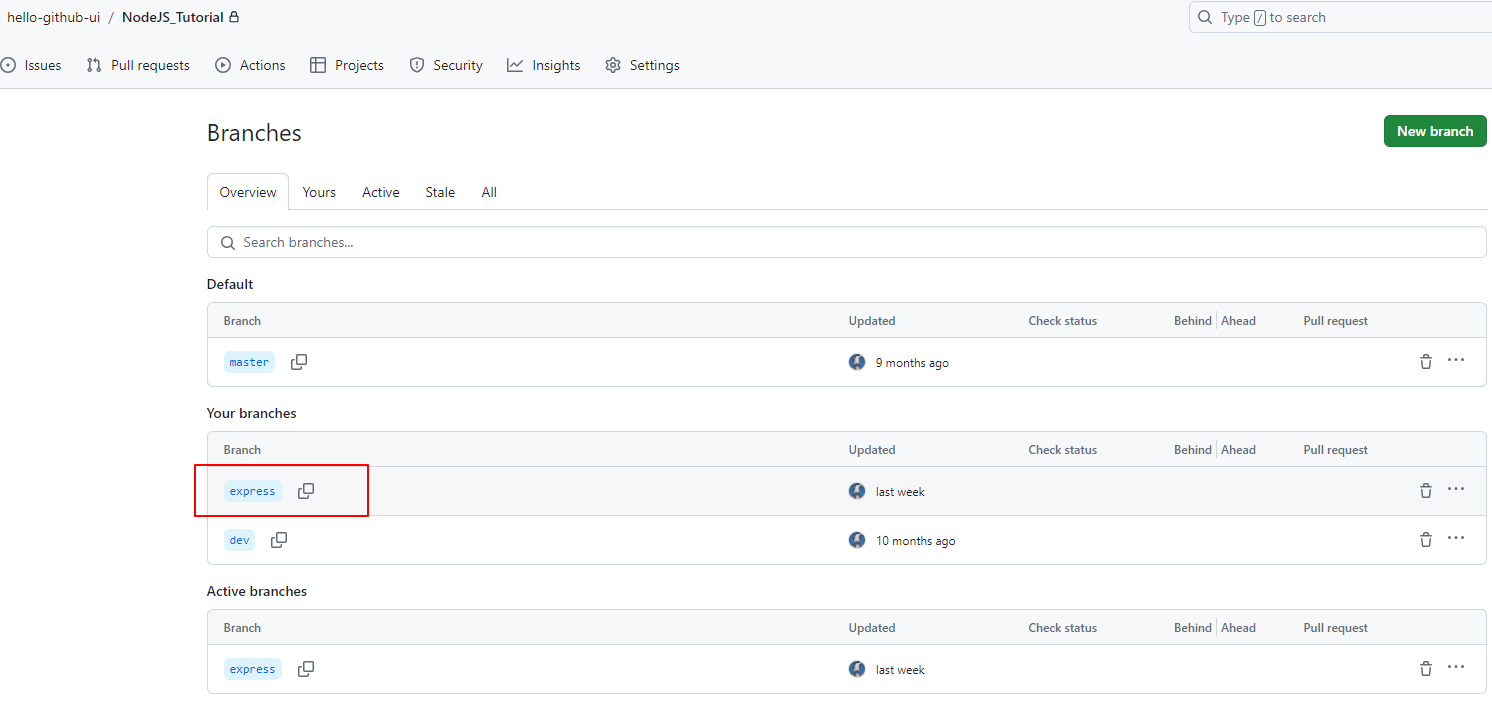Click author avatar for express in Your branches
Screen dimensions: 1492x709
point(857,491)
